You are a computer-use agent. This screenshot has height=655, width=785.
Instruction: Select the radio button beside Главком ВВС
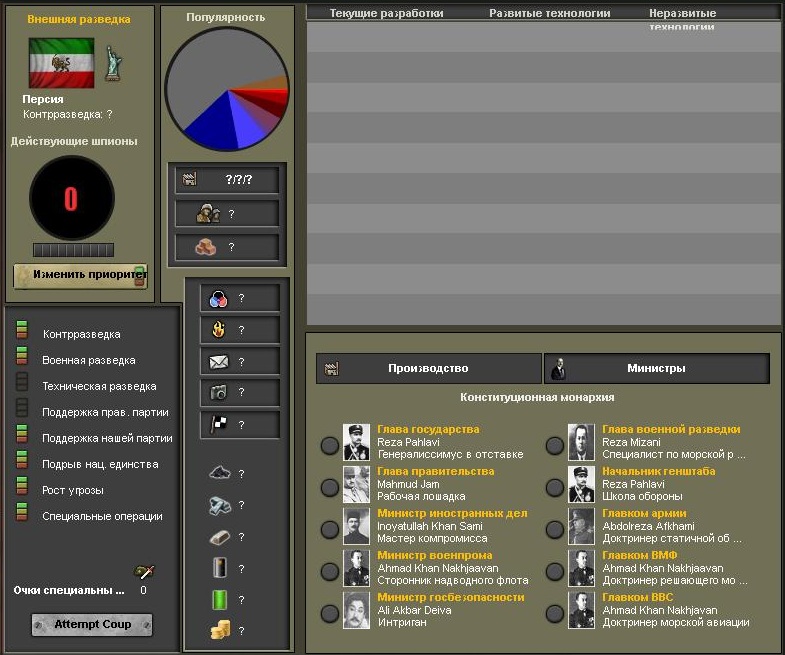tap(554, 613)
